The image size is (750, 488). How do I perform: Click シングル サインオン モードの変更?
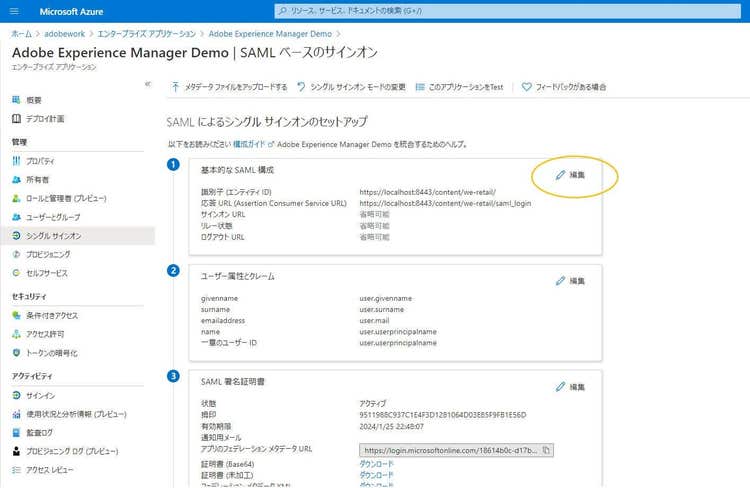(350, 87)
